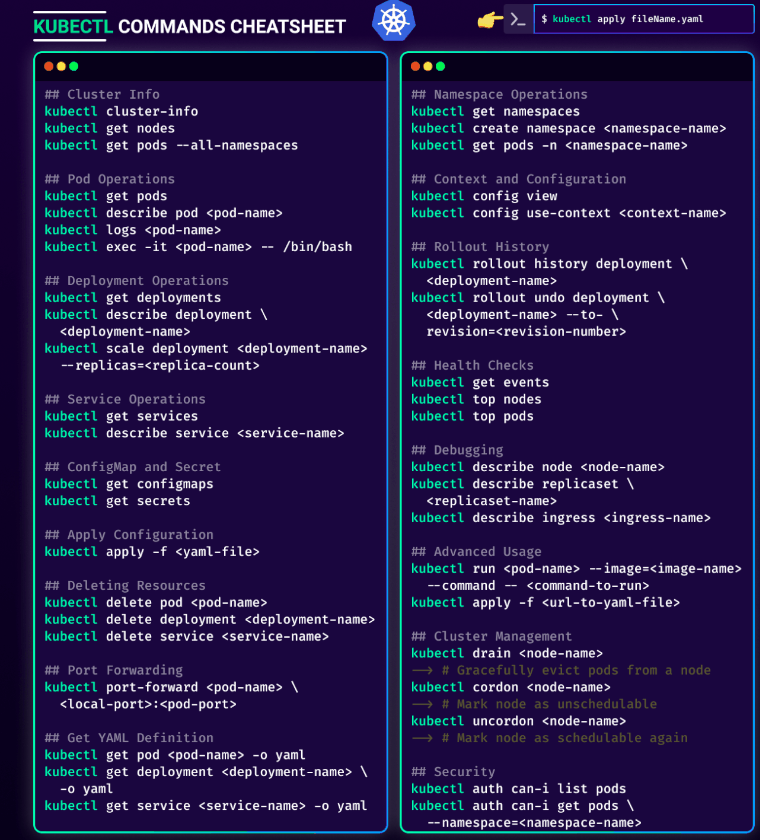Select 'kubectl create namespace <namespace-name>' line
760x840 pixels.
click(x=569, y=129)
